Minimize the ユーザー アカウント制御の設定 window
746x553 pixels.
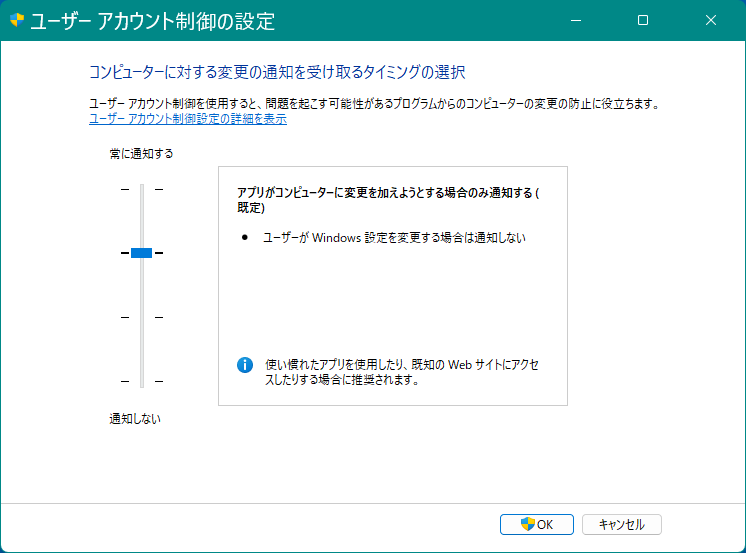576,20
